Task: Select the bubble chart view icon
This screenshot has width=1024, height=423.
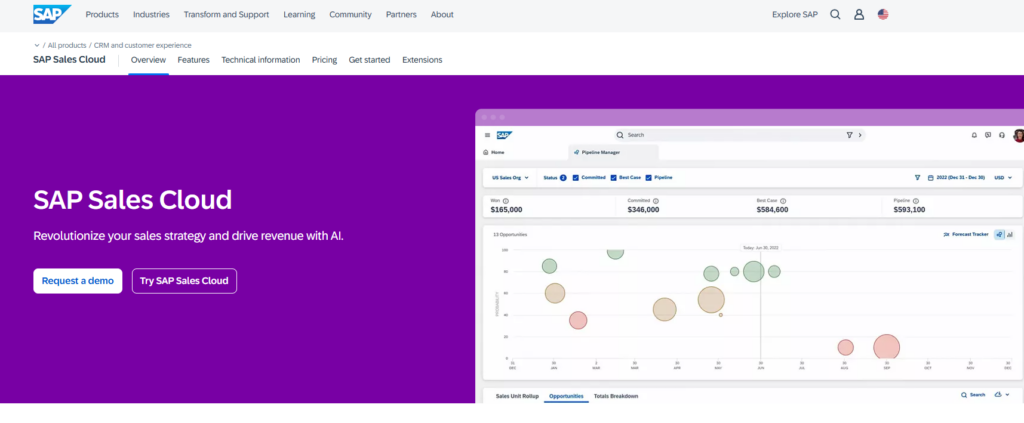Action: 999,234
